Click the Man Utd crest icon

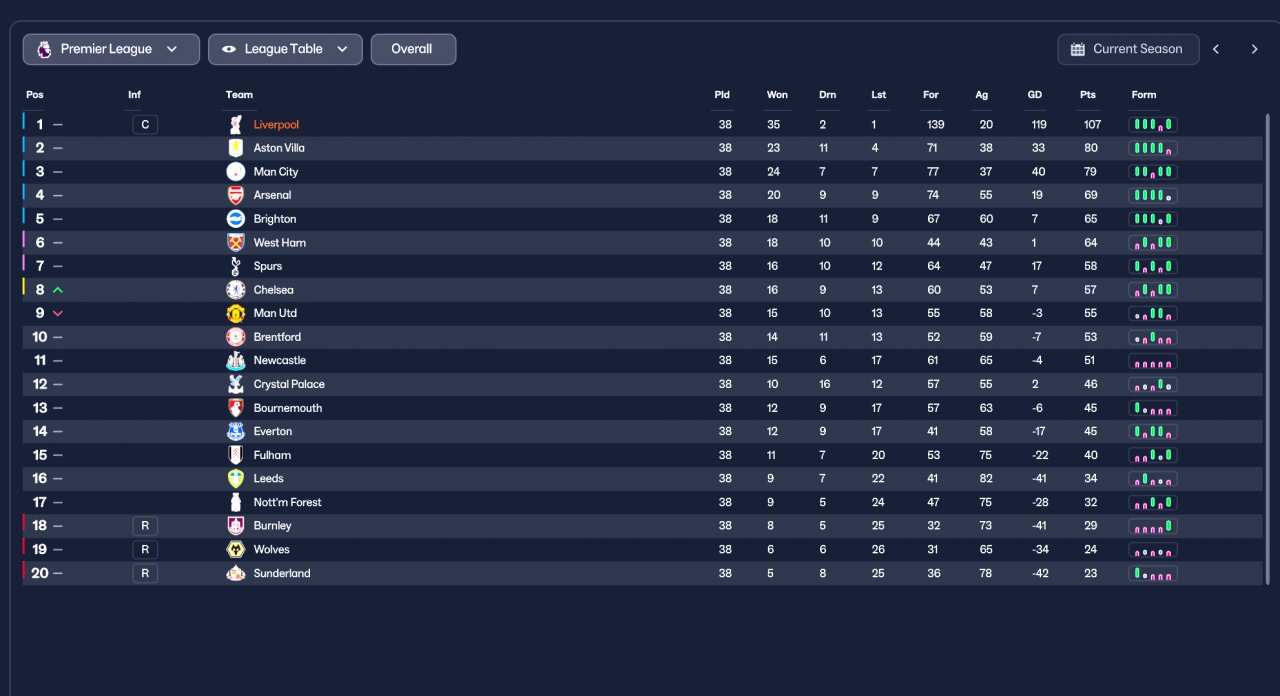point(236,313)
